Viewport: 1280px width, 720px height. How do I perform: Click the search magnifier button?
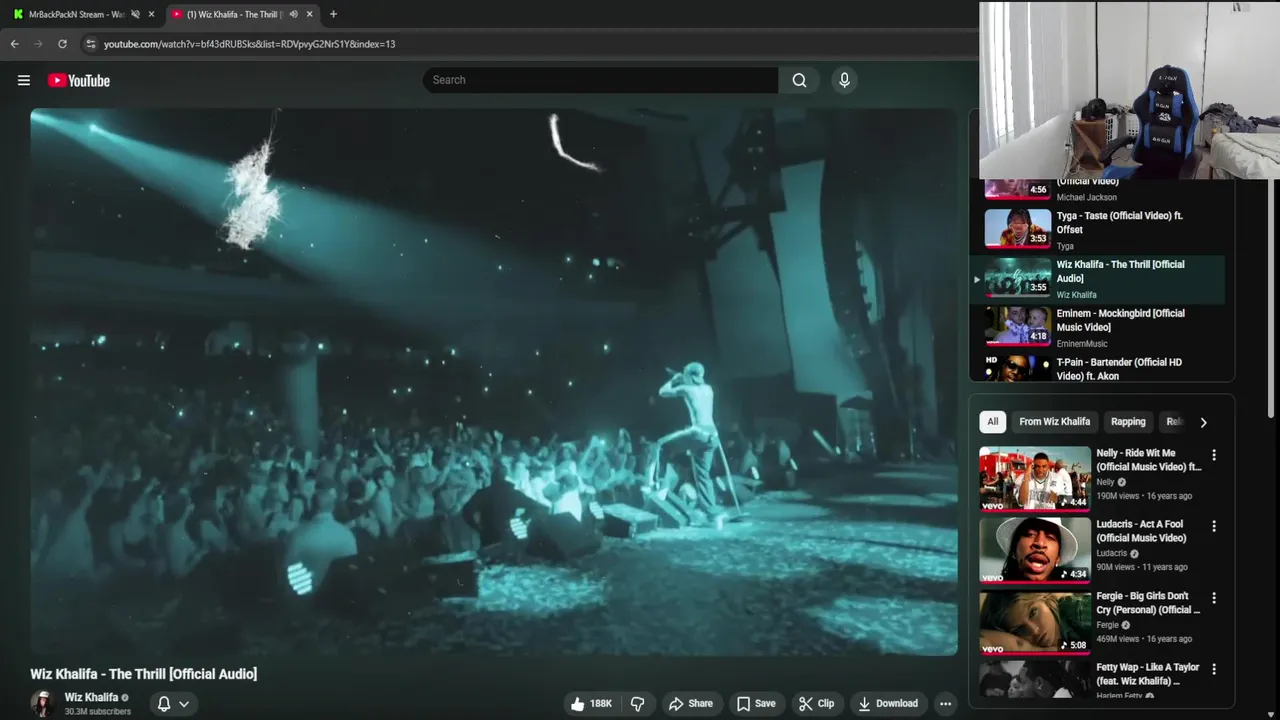(799, 80)
